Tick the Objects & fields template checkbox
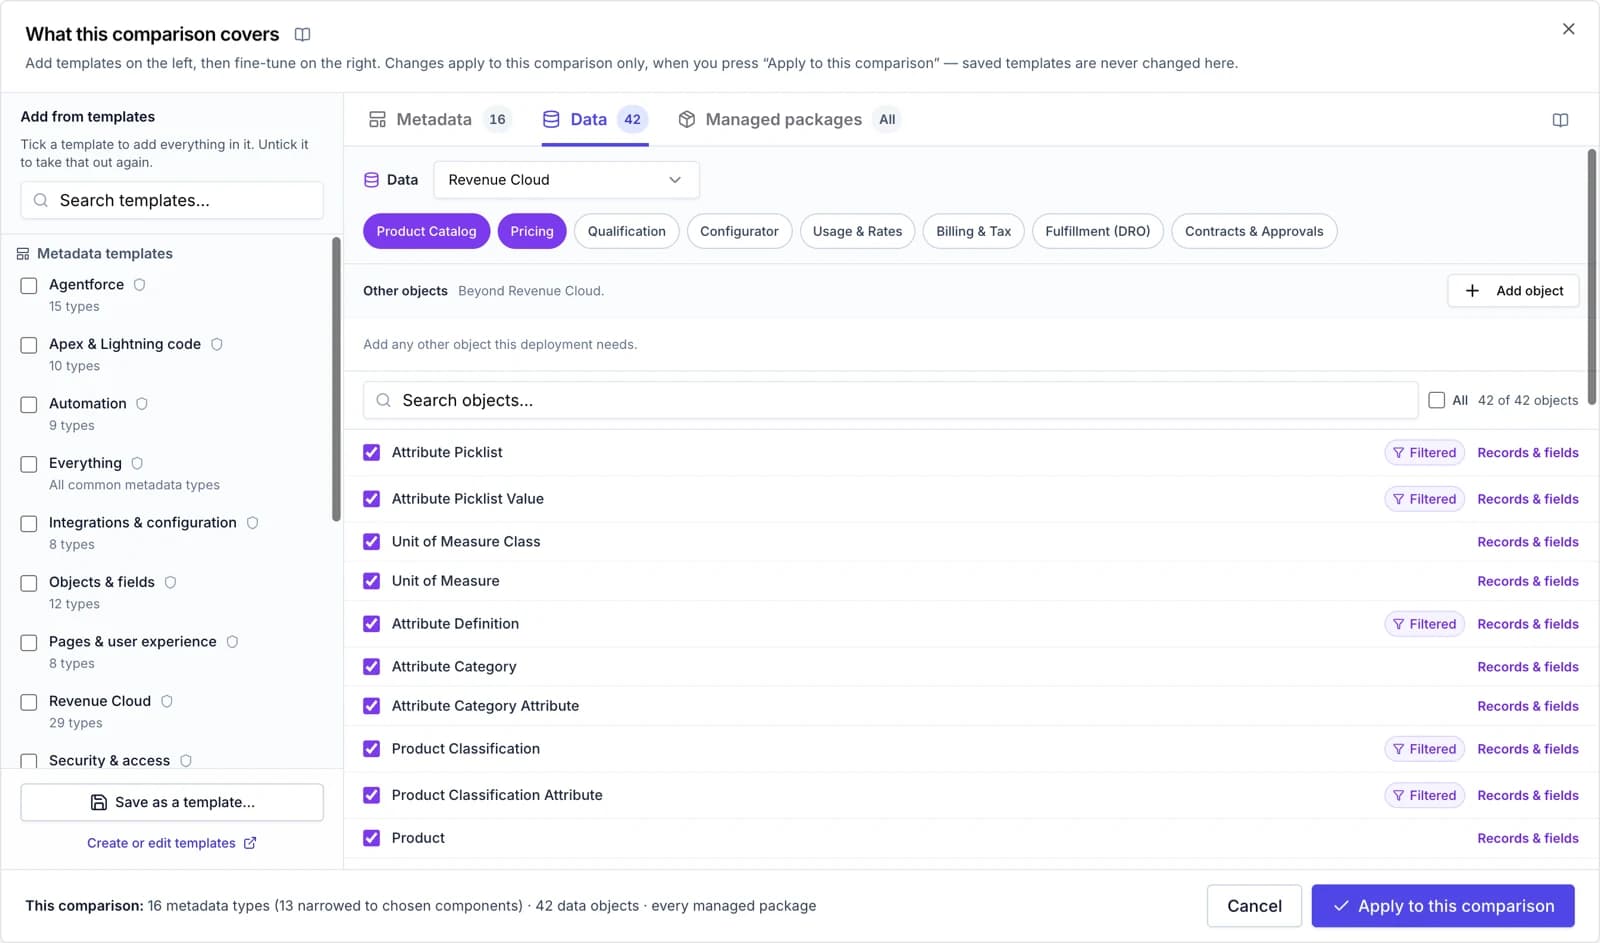This screenshot has height=943, width=1600. [x=29, y=583]
